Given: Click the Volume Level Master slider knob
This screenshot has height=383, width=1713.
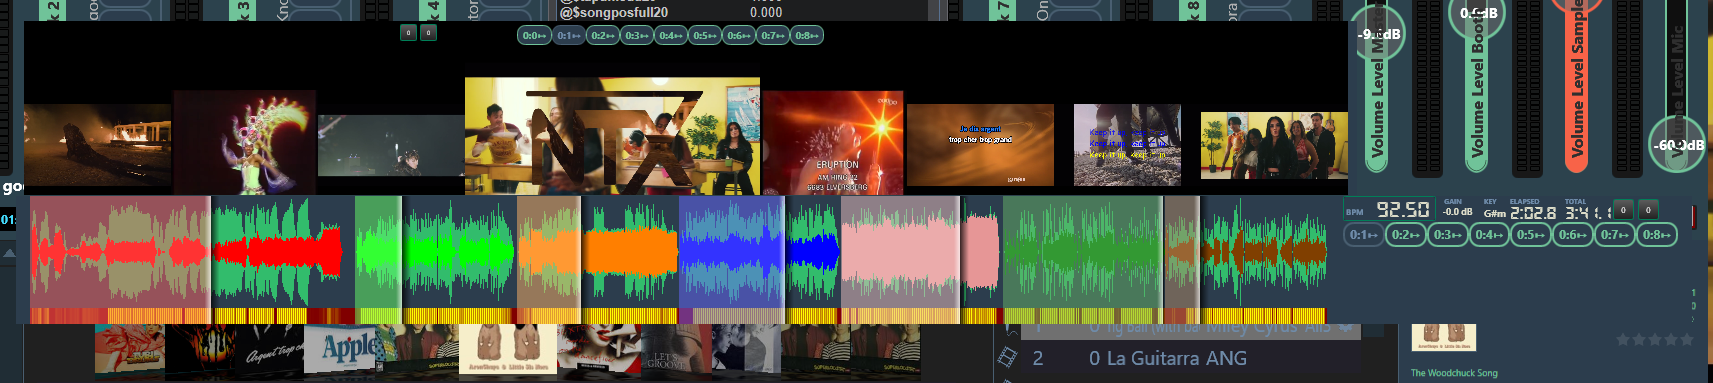Looking at the screenshot, I should tap(1378, 34).
